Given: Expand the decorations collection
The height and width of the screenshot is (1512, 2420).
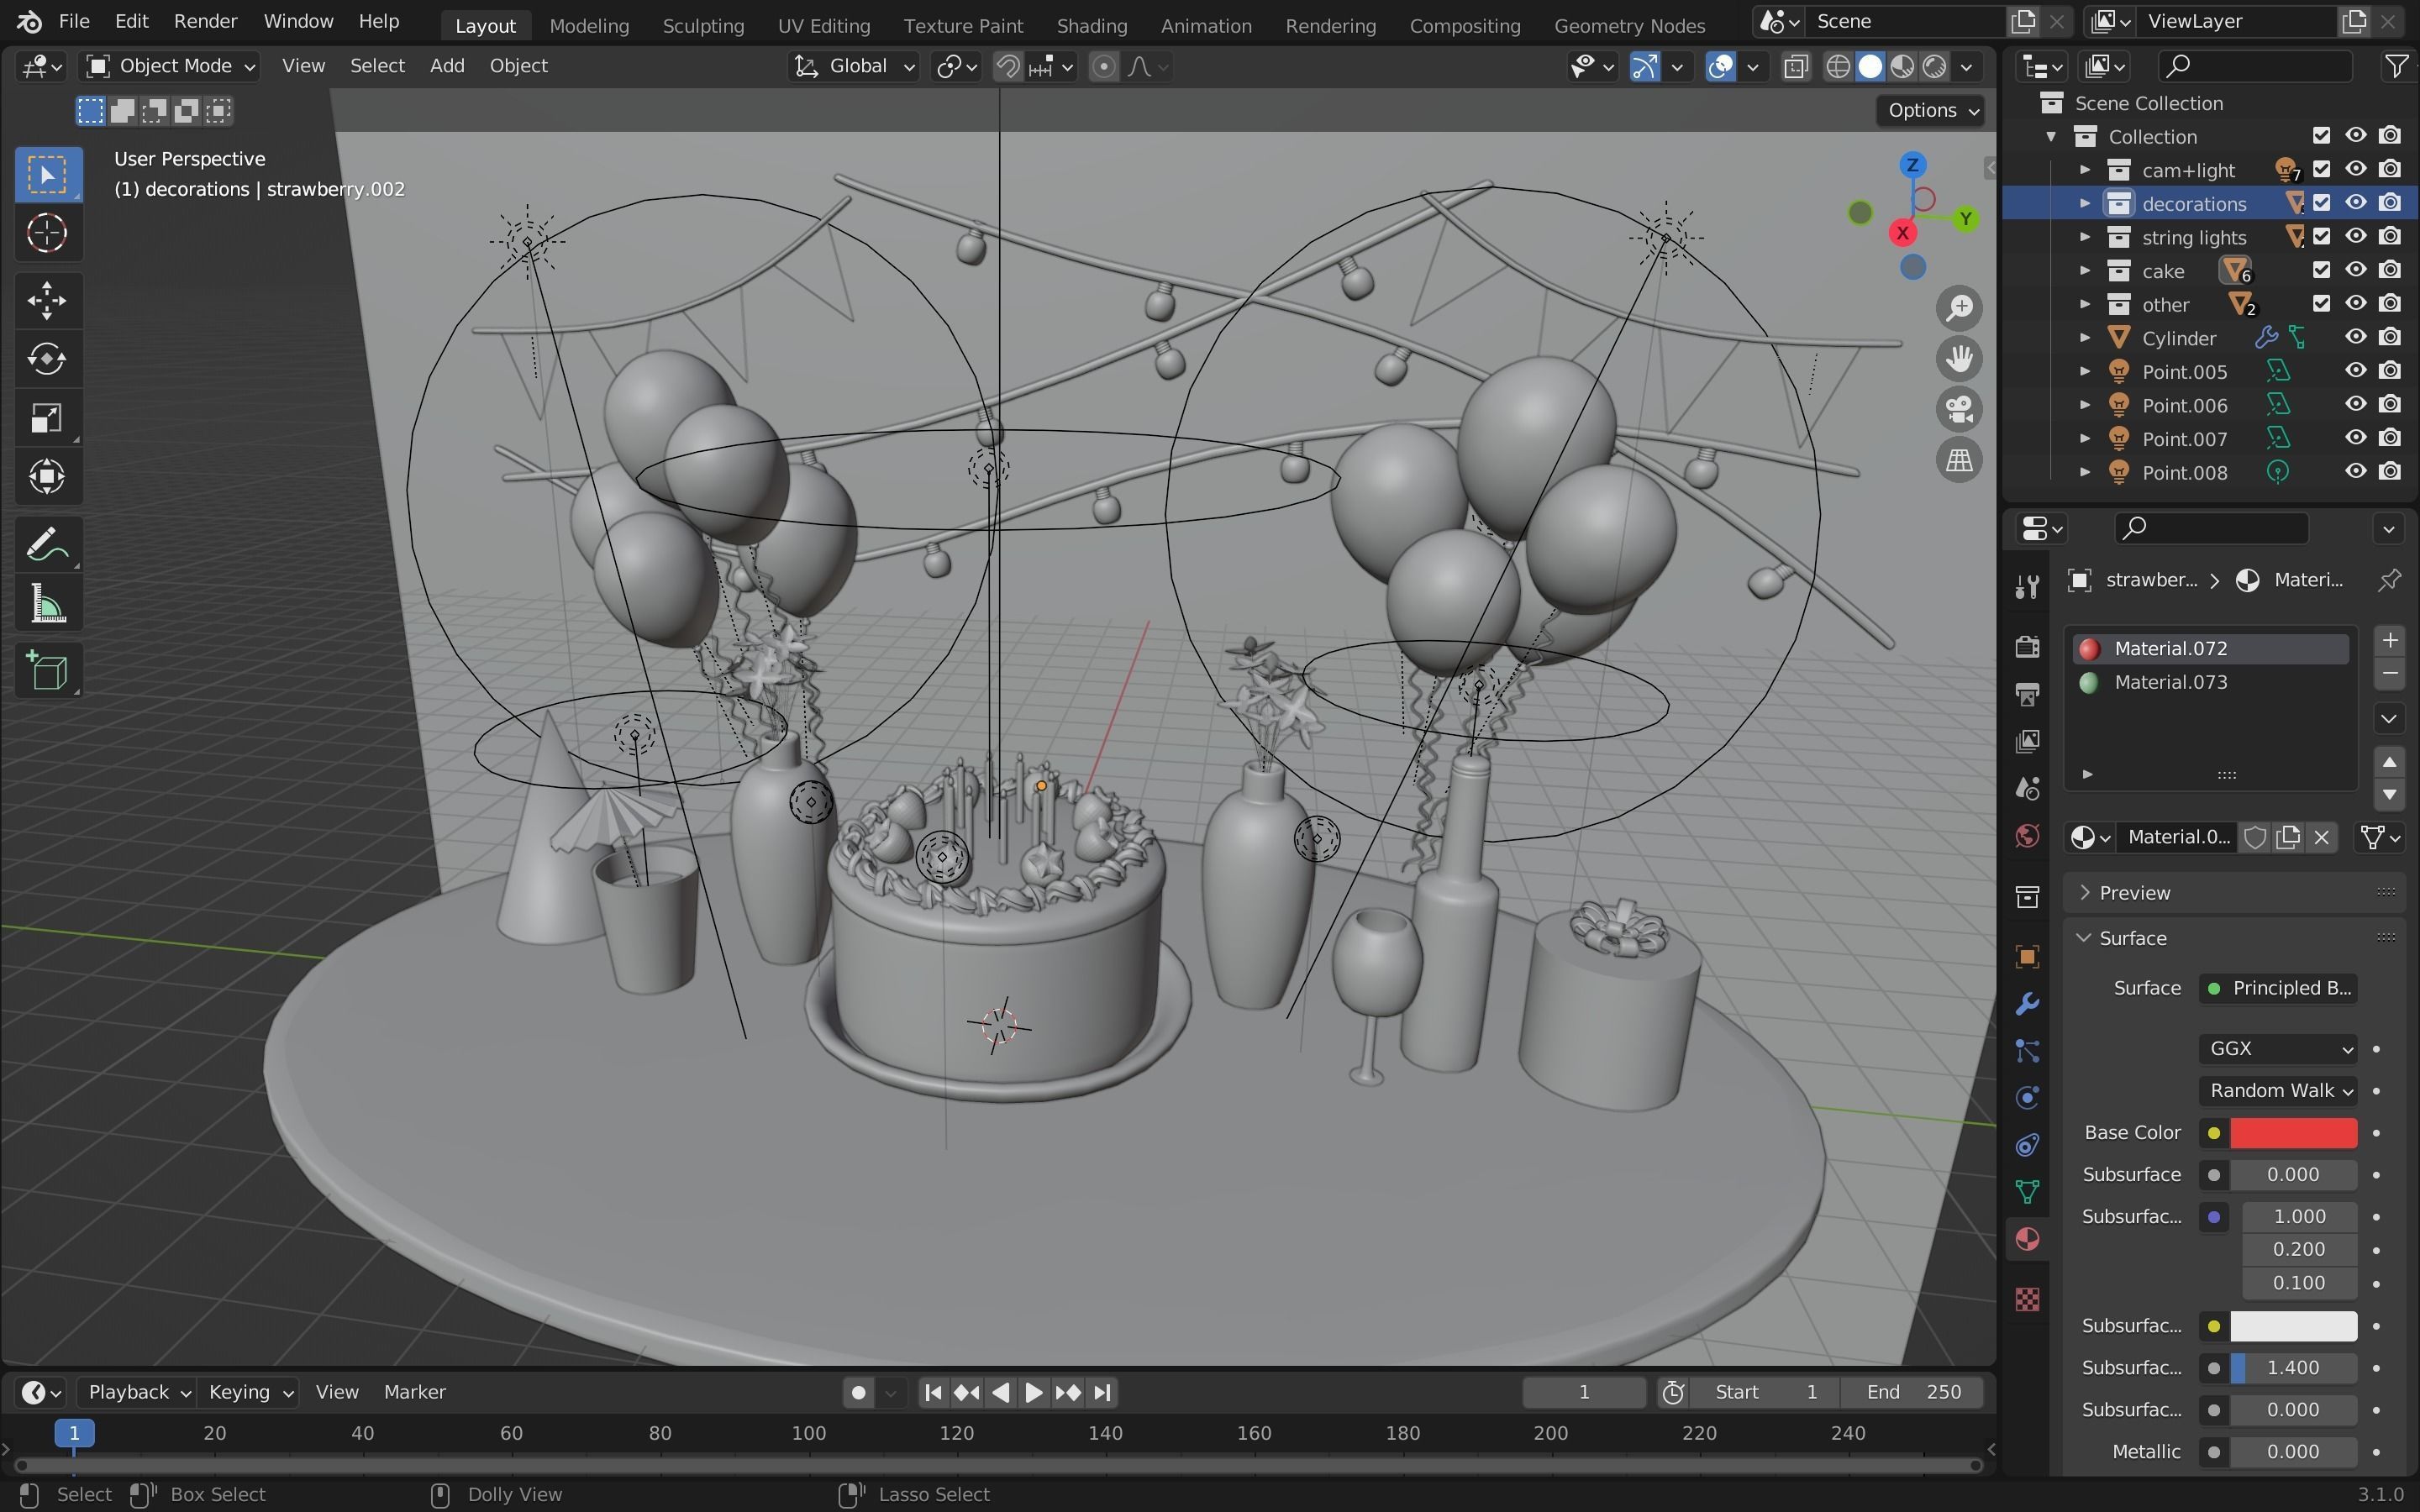Looking at the screenshot, I should 2085,203.
